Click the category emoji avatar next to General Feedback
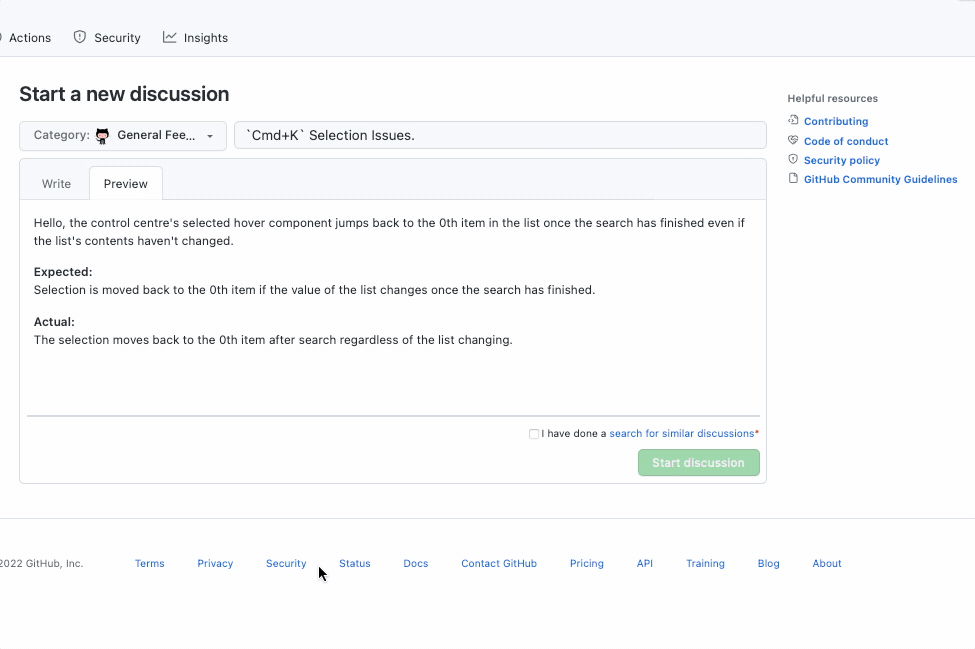The width and height of the screenshot is (975, 649). click(103, 135)
